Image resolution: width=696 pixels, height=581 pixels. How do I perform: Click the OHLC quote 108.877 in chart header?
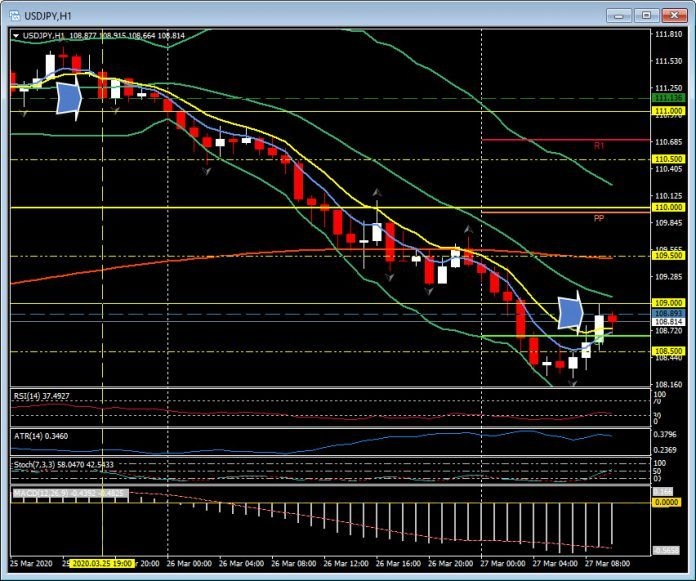83,36
